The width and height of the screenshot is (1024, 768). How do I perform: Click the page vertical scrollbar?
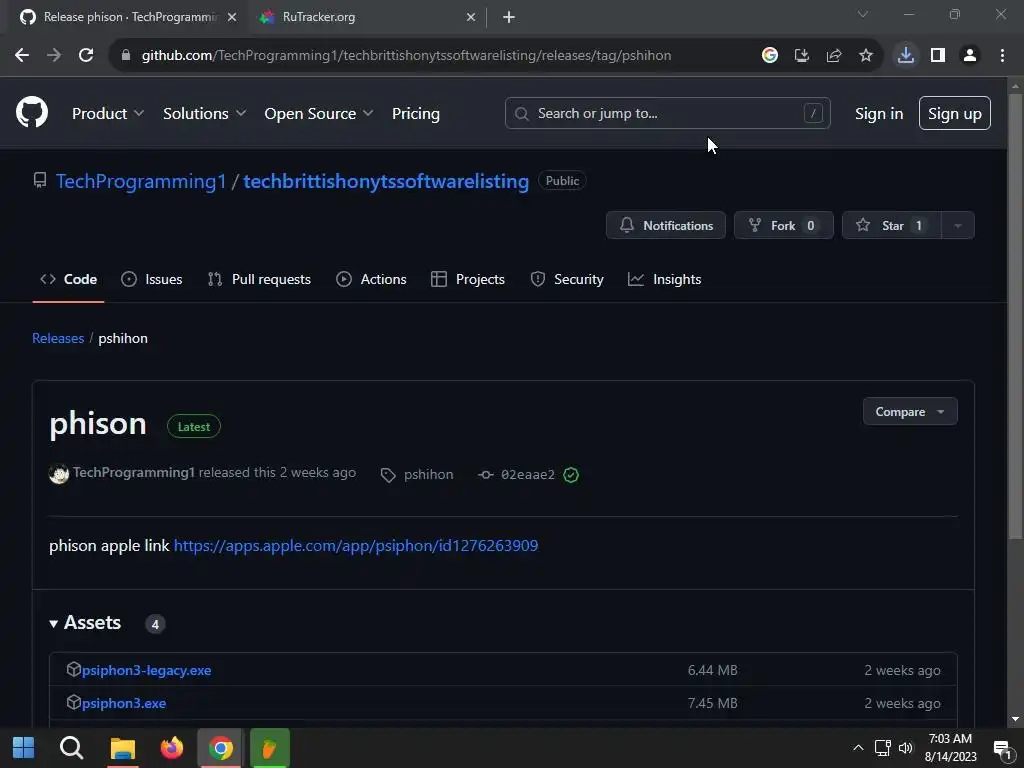pyautogui.click(x=1016, y=316)
